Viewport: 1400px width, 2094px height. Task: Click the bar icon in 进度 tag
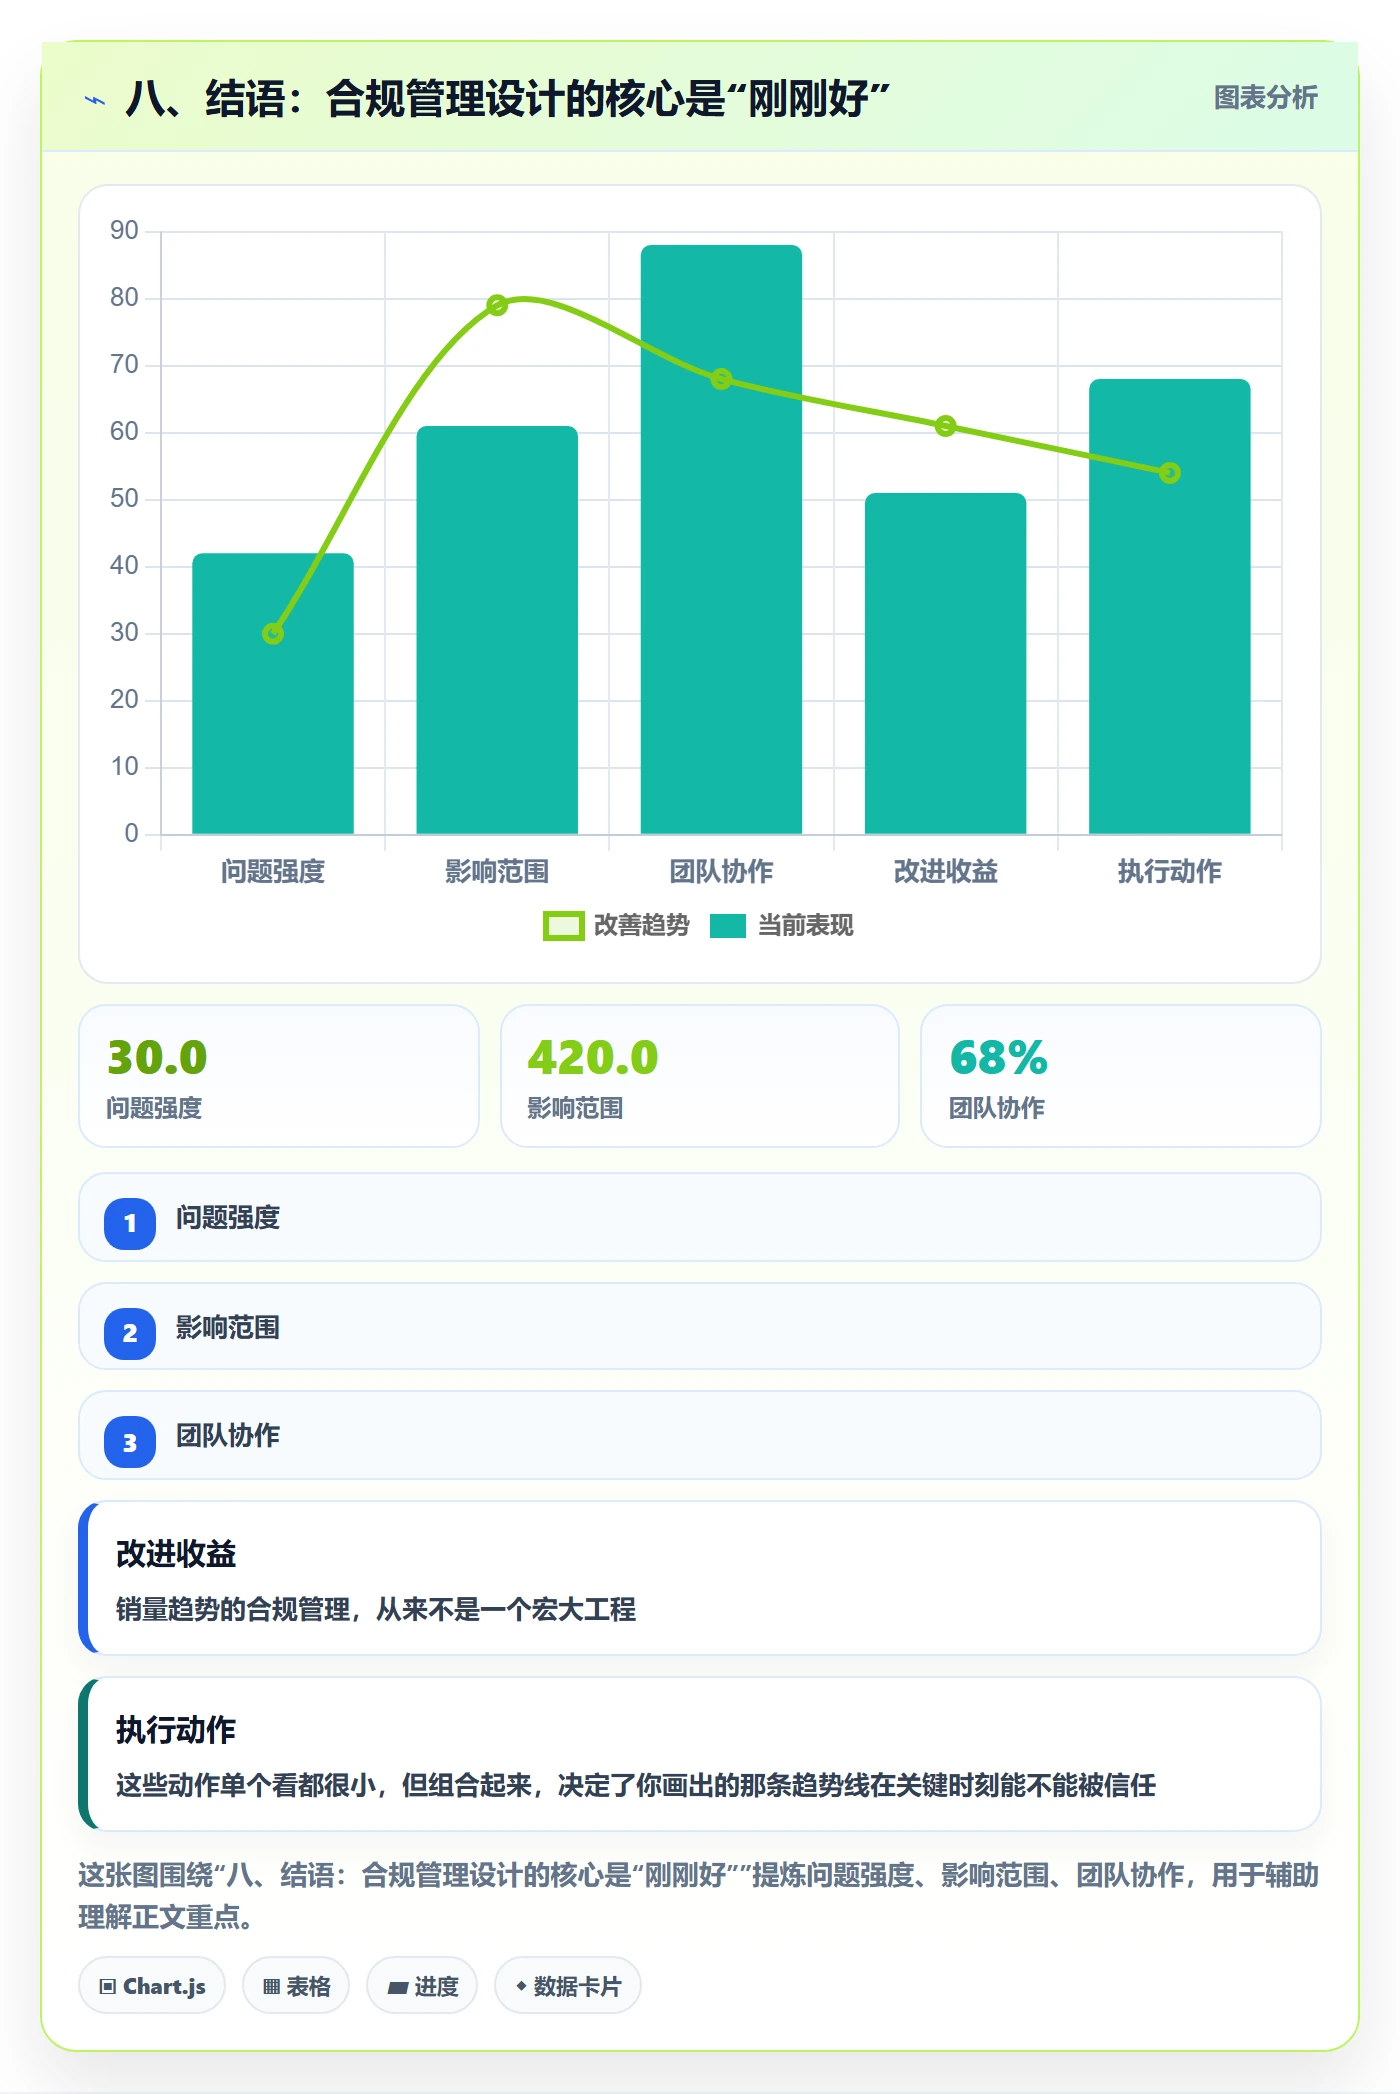click(x=398, y=1988)
